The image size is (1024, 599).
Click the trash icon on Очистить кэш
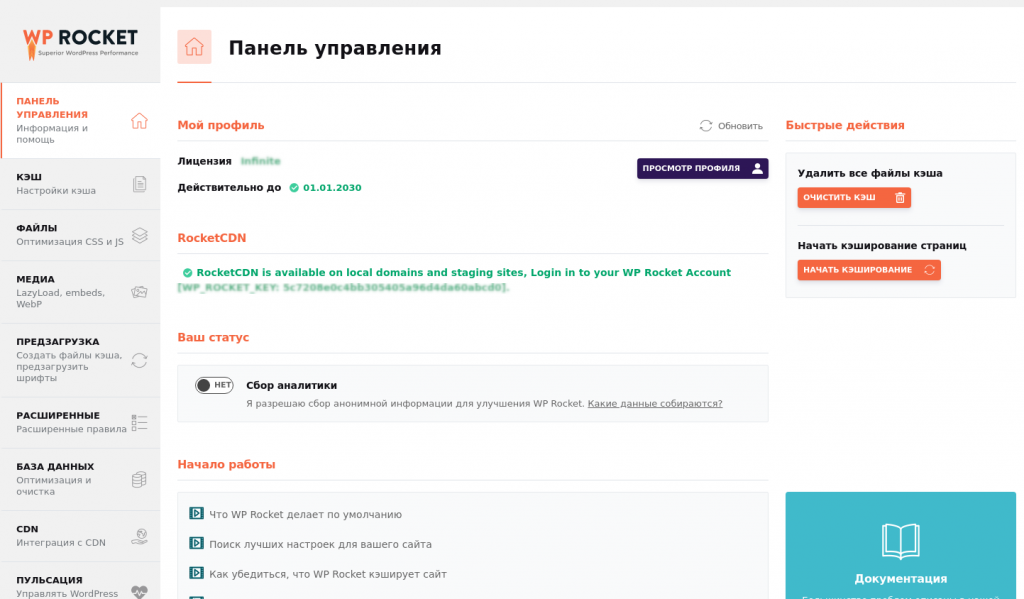click(x=899, y=197)
